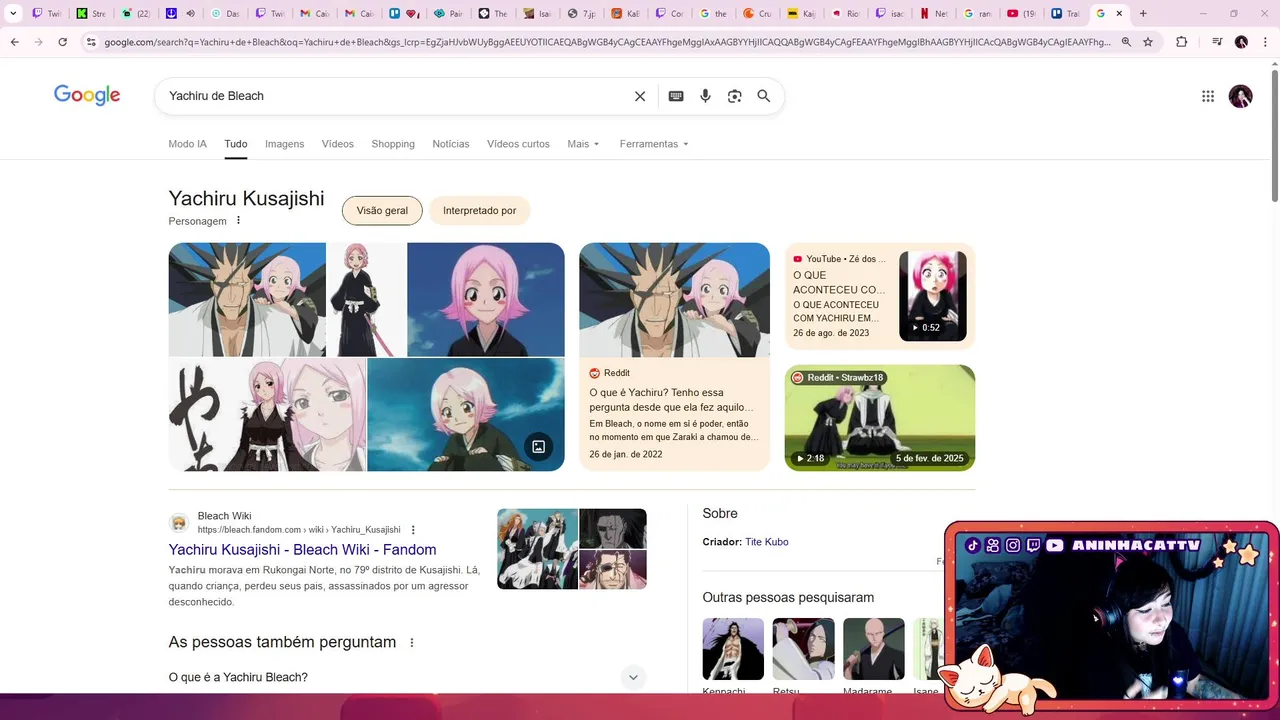The image size is (1280, 720).
Task: Play Reddit Strawbz18 video clip
Action: coord(880,417)
